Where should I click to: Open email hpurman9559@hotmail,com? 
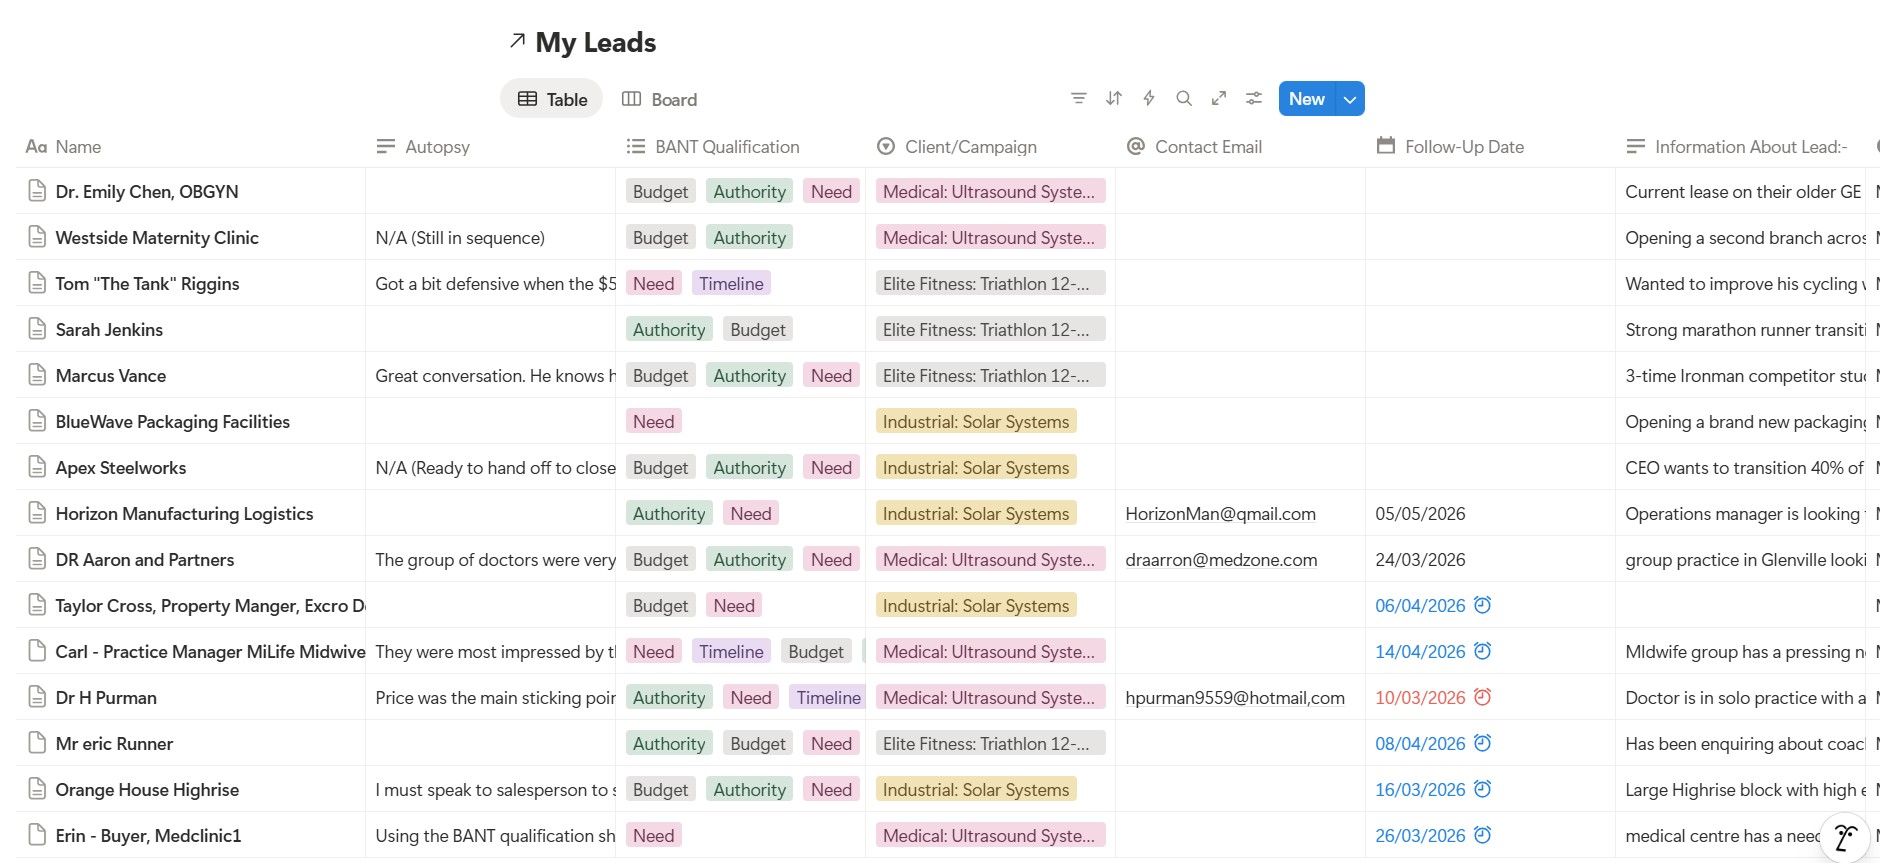(1235, 697)
